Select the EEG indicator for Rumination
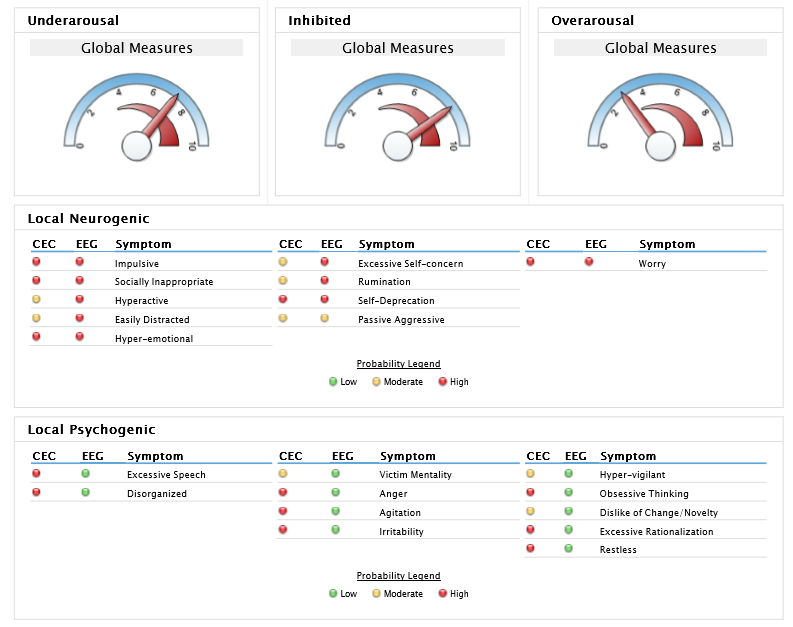 pos(325,280)
